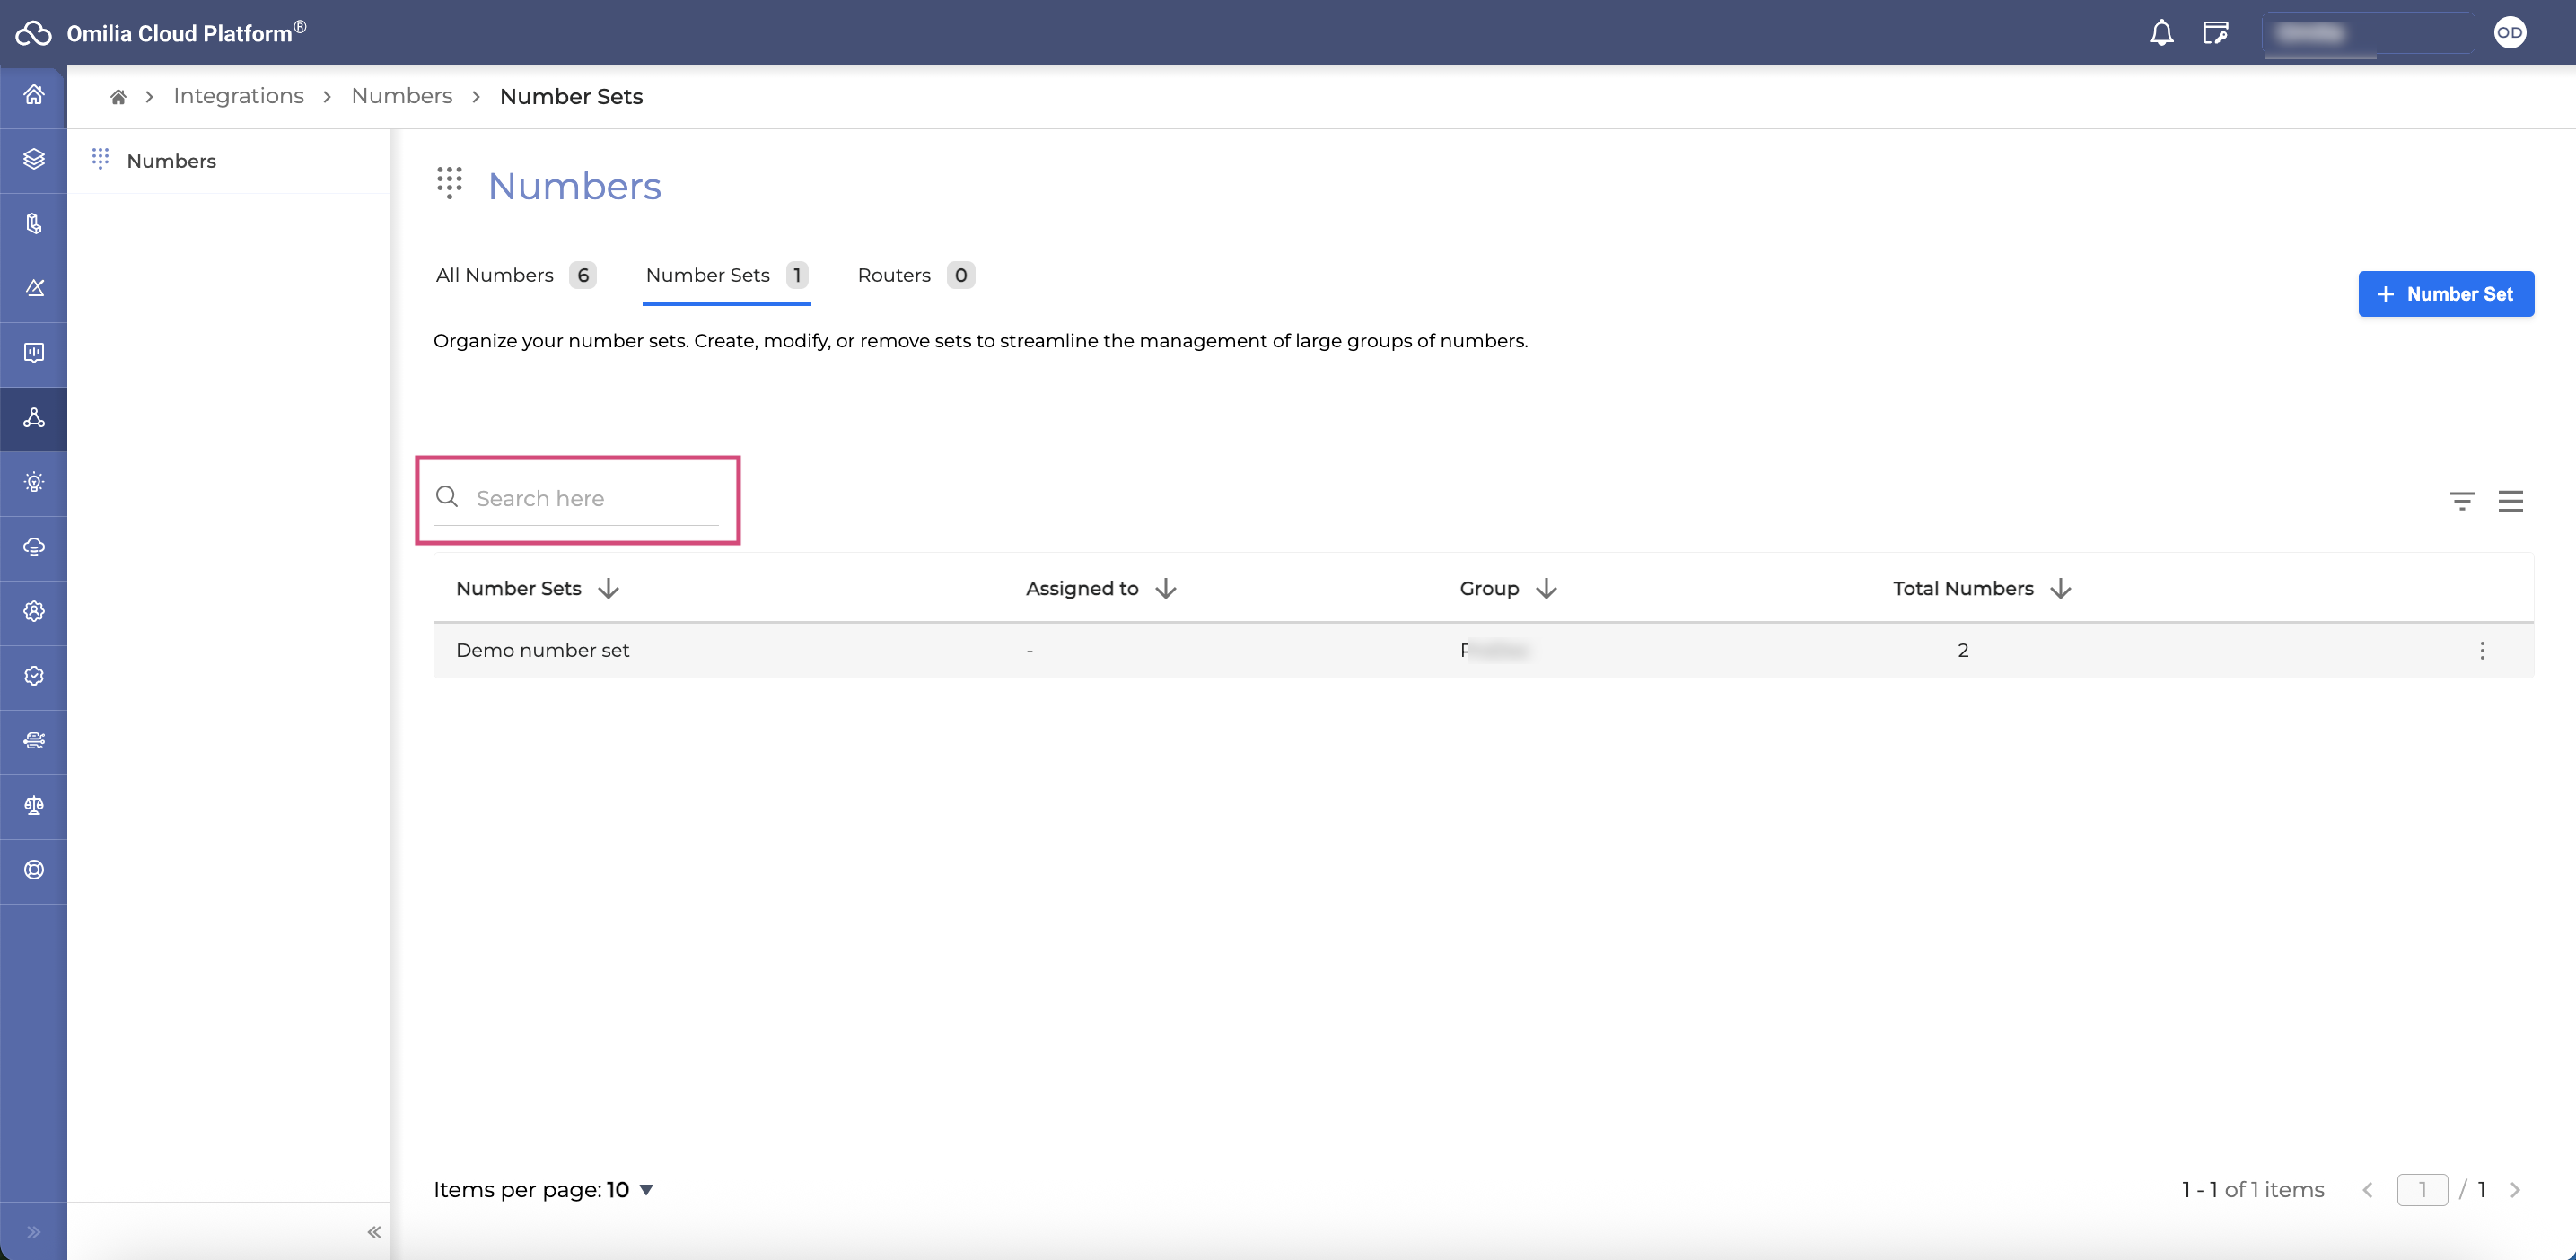2576x1260 pixels.
Task: Expand the left navigation bar at bottom
Action: pyautogui.click(x=34, y=1232)
